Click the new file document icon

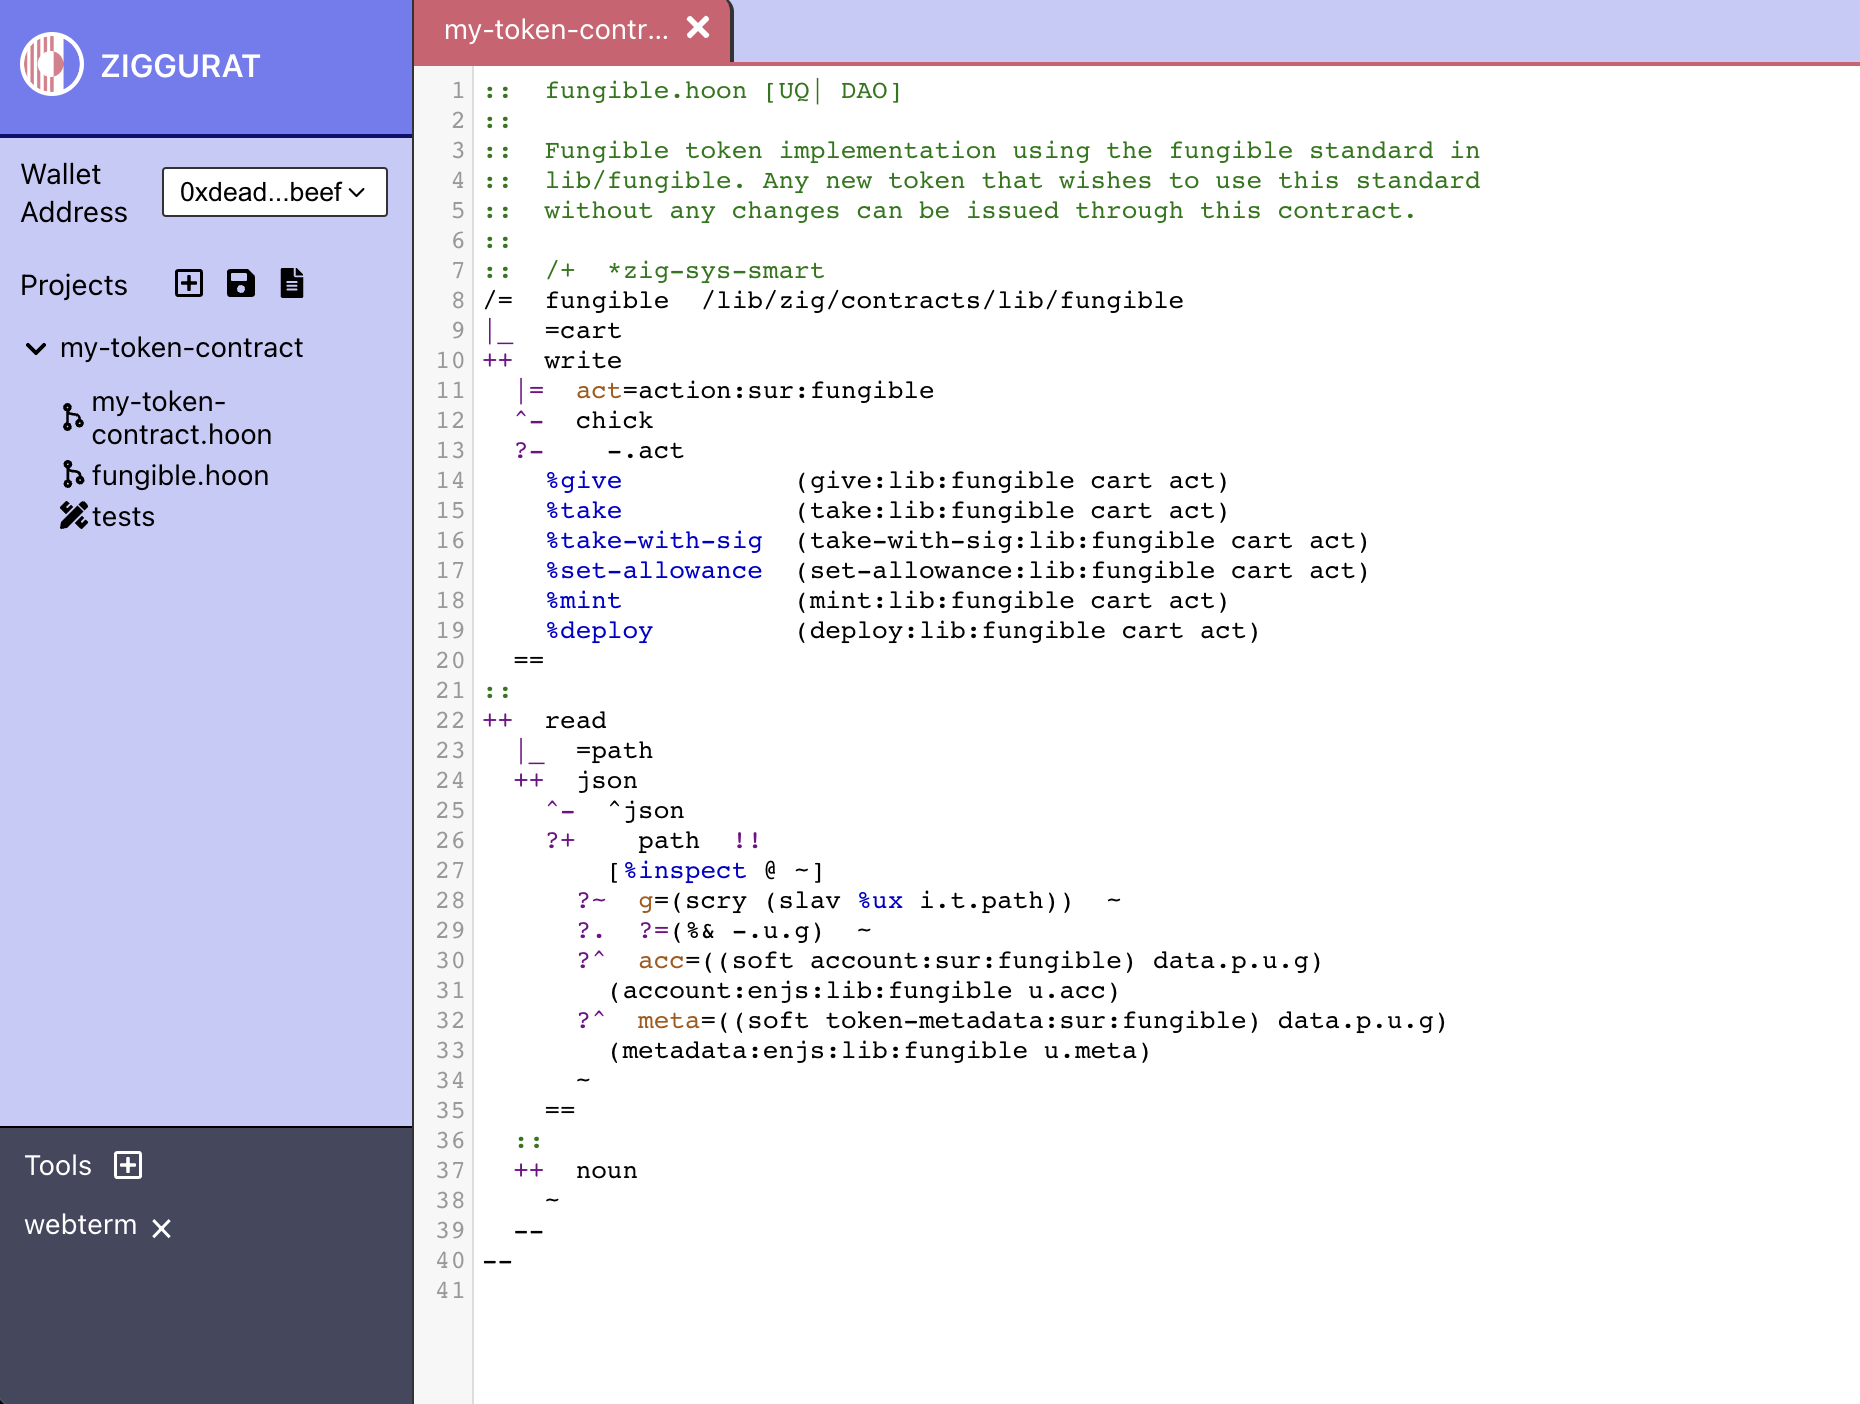click(x=292, y=283)
